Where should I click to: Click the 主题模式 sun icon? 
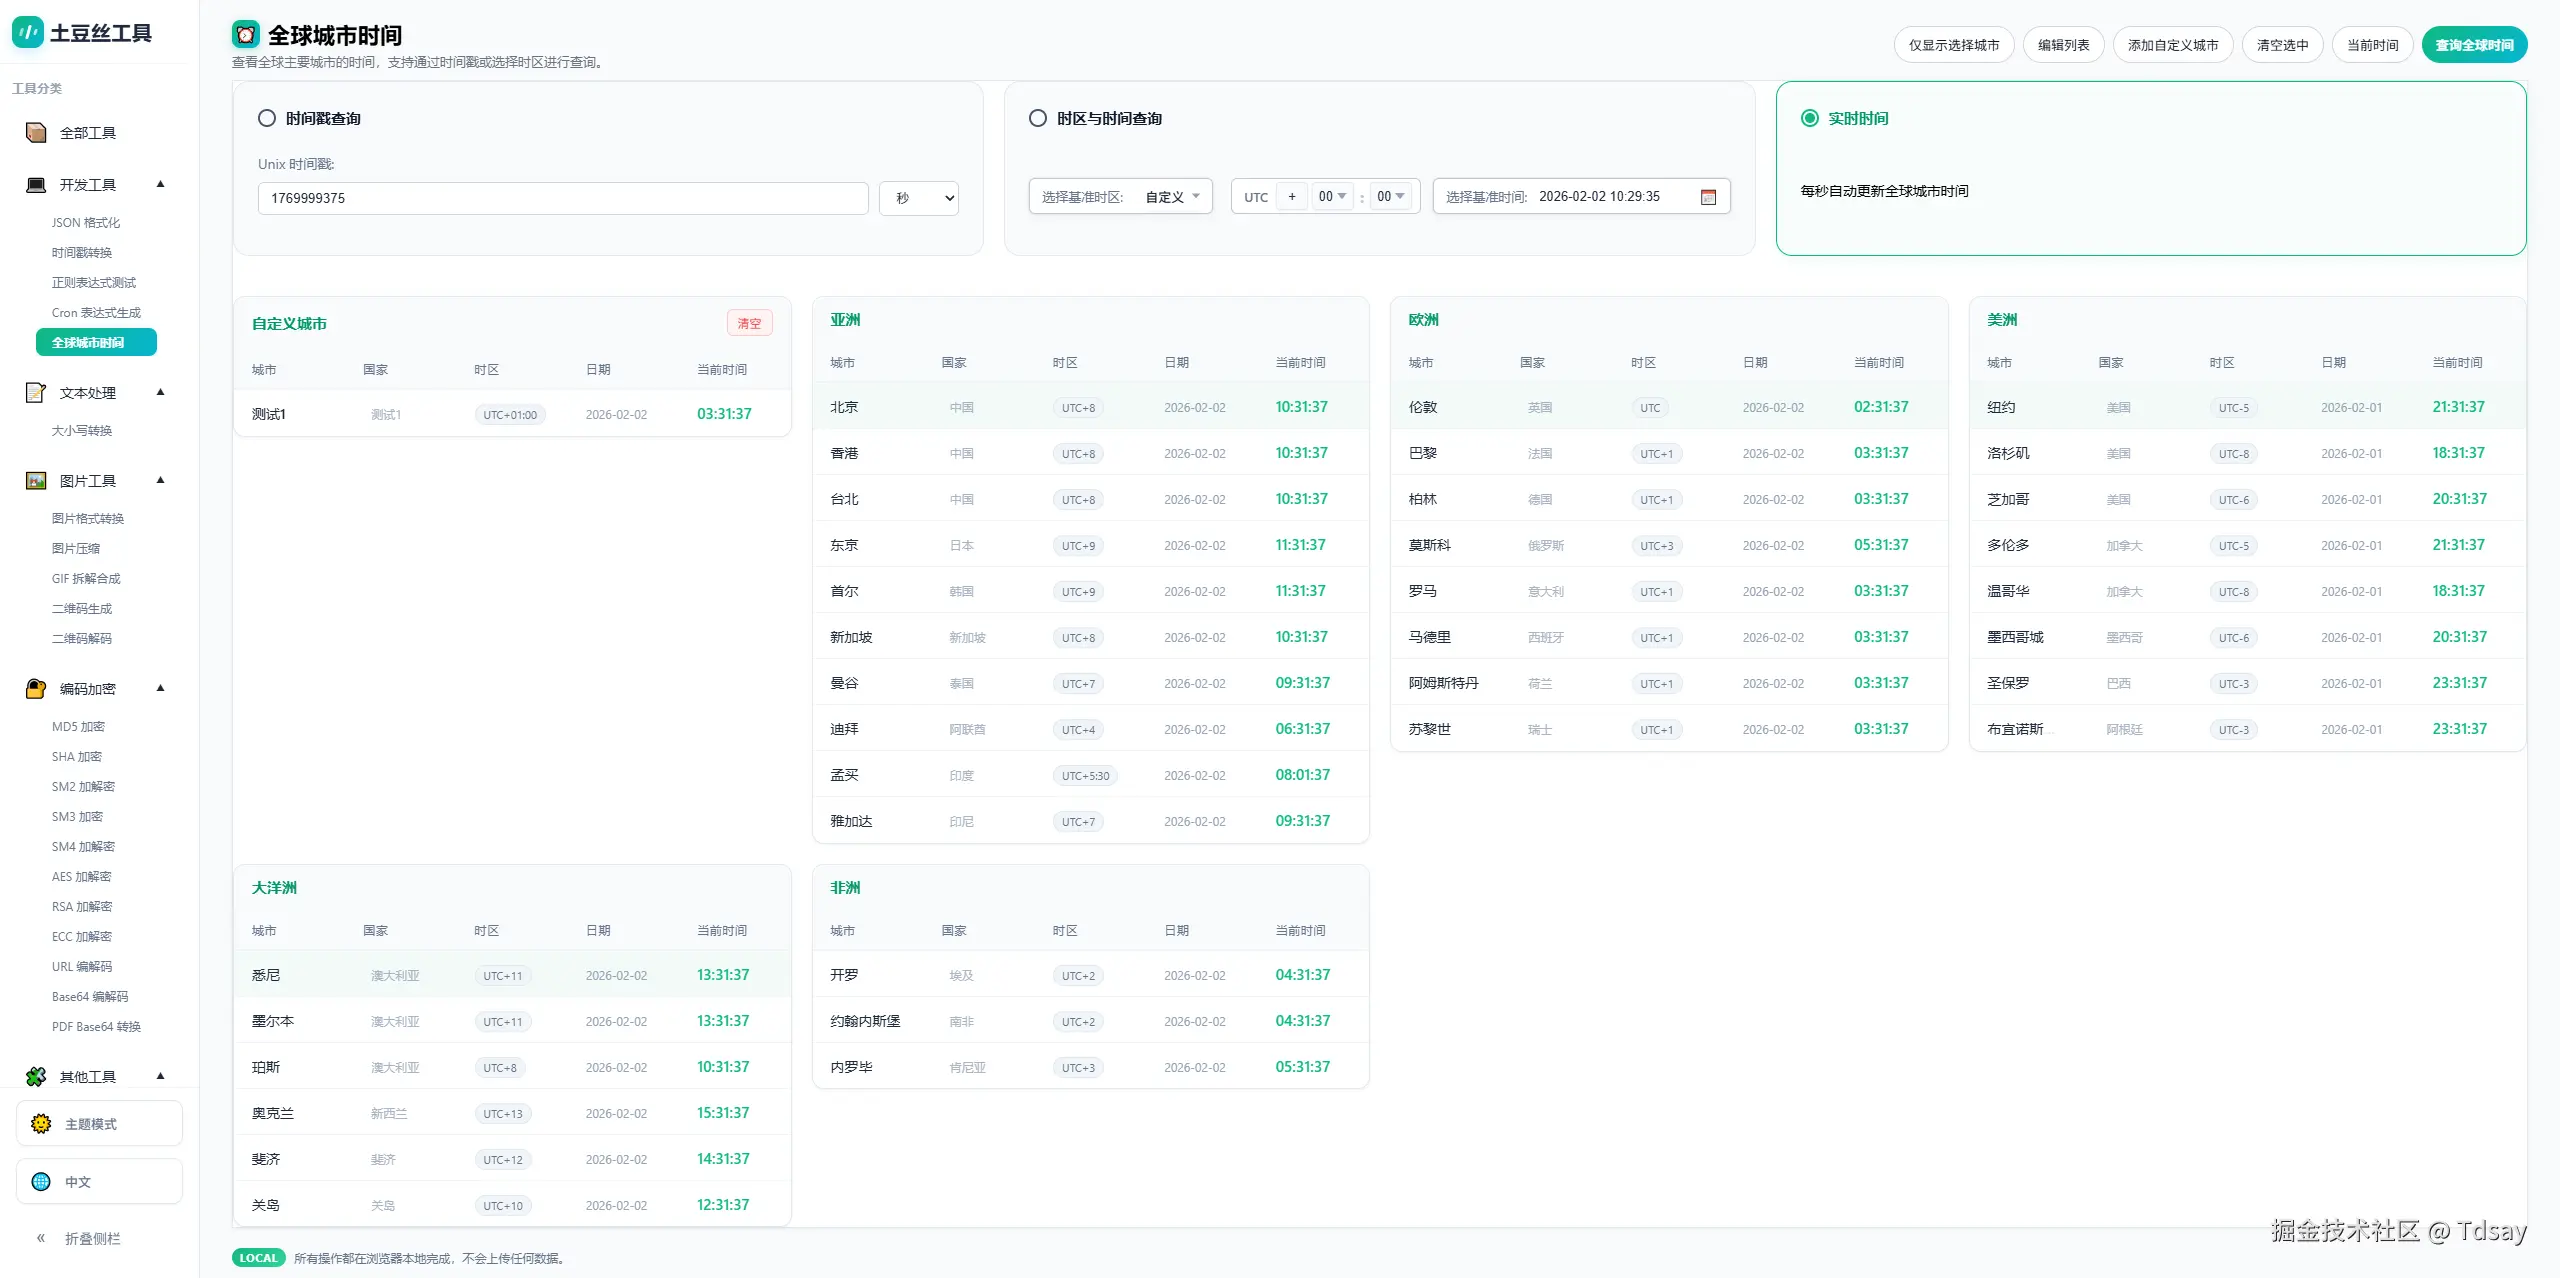(x=41, y=1124)
